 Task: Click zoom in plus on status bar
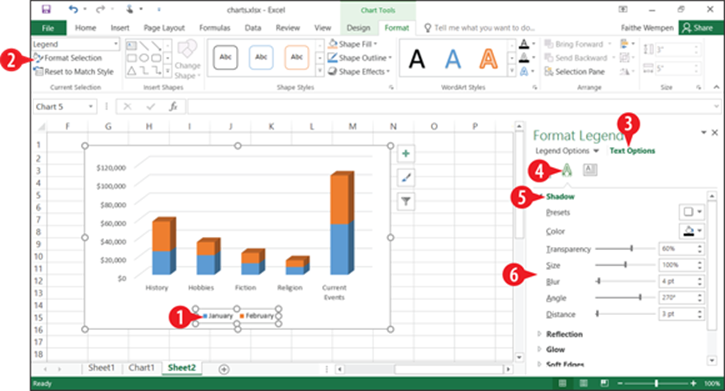[x=693, y=383]
